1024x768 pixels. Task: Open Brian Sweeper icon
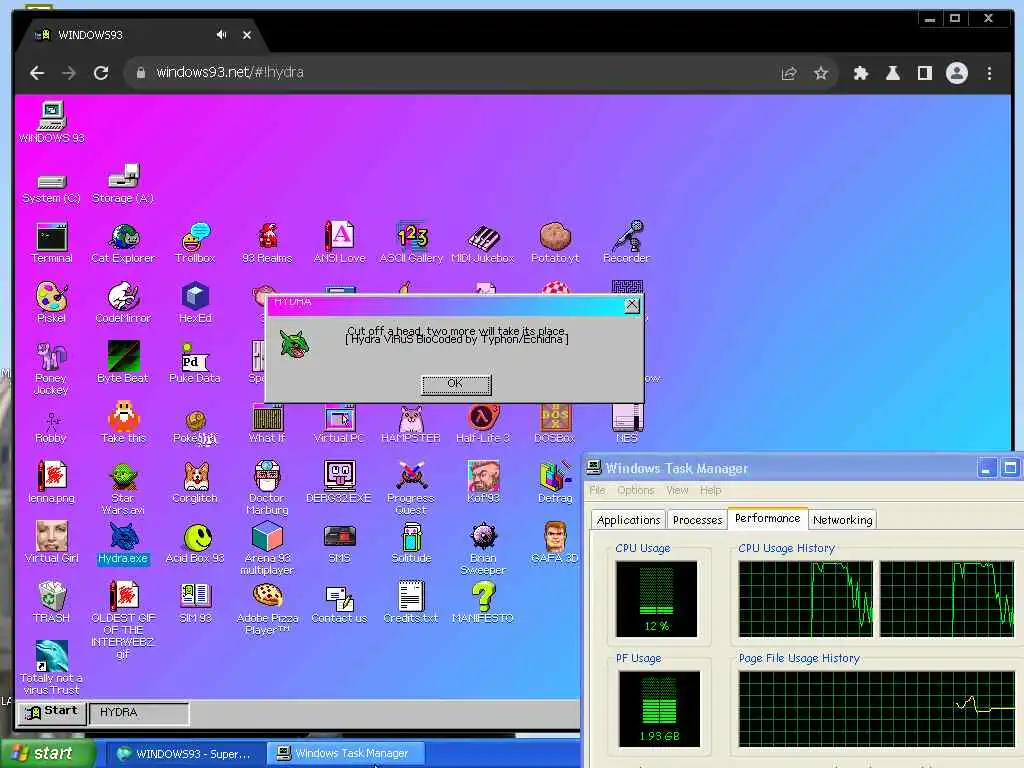pos(483,549)
